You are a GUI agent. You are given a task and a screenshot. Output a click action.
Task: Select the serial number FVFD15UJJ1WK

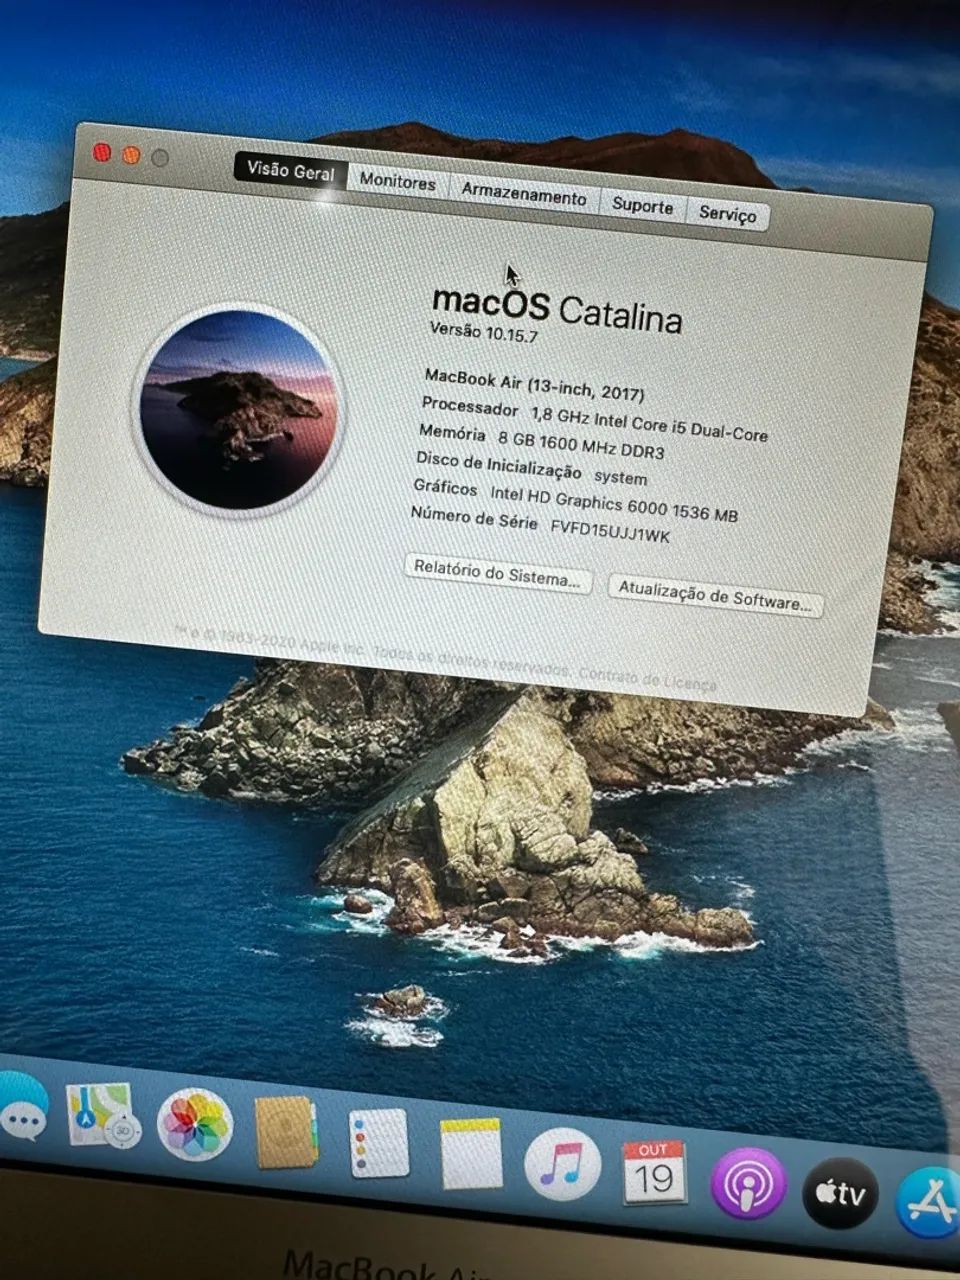[x=611, y=530]
